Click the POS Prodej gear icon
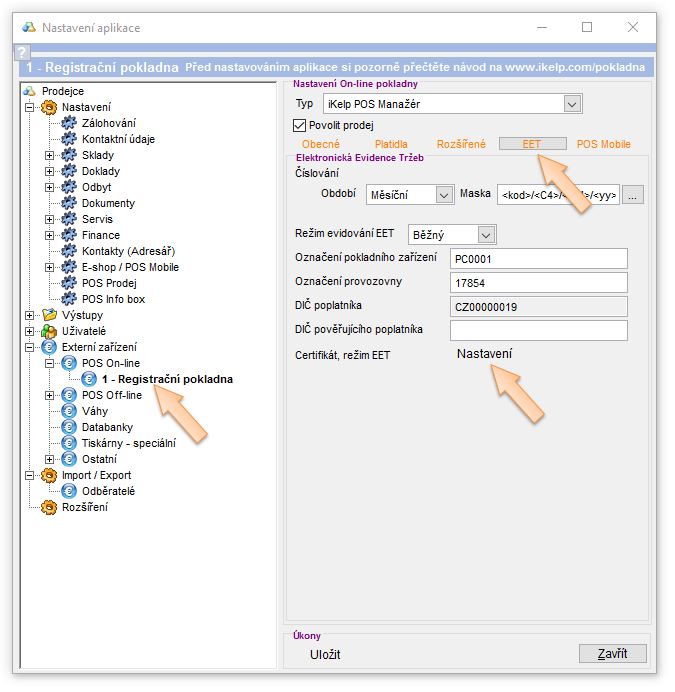This screenshot has width=675, height=692. pyautogui.click(x=68, y=283)
